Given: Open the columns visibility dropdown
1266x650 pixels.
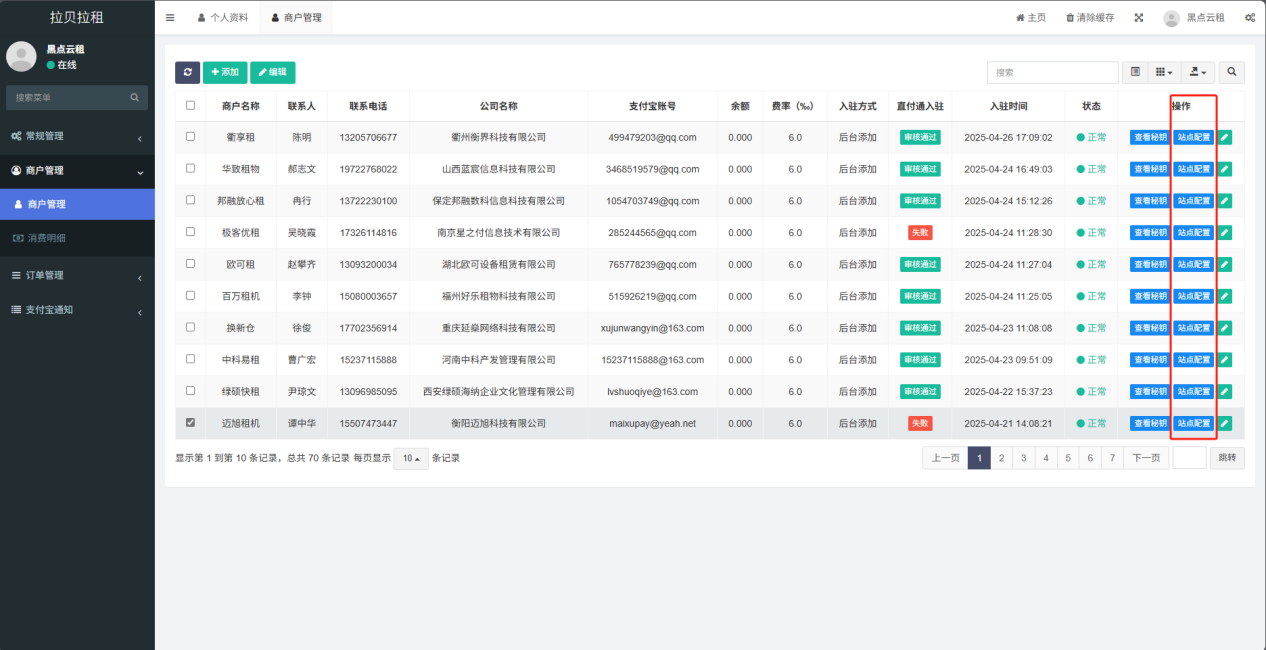Looking at the screenshot, I should coord(1163,72).
